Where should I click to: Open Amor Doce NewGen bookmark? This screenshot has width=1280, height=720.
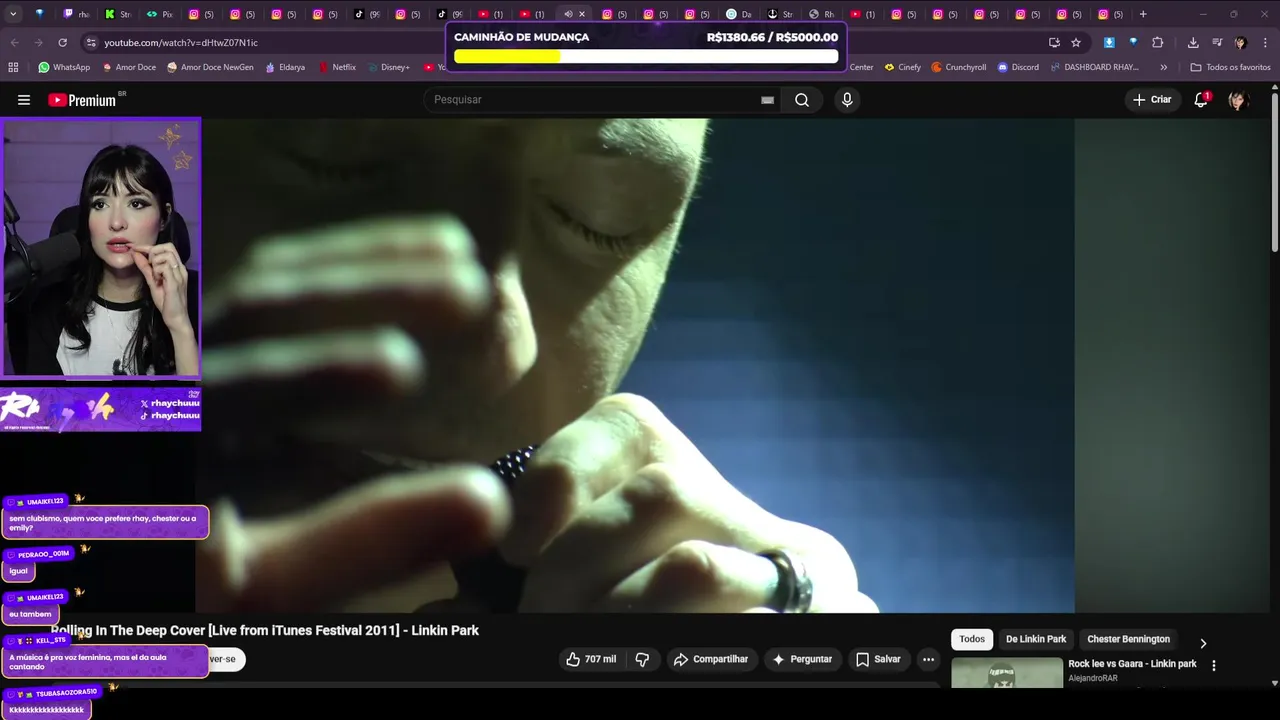point(210,67)
